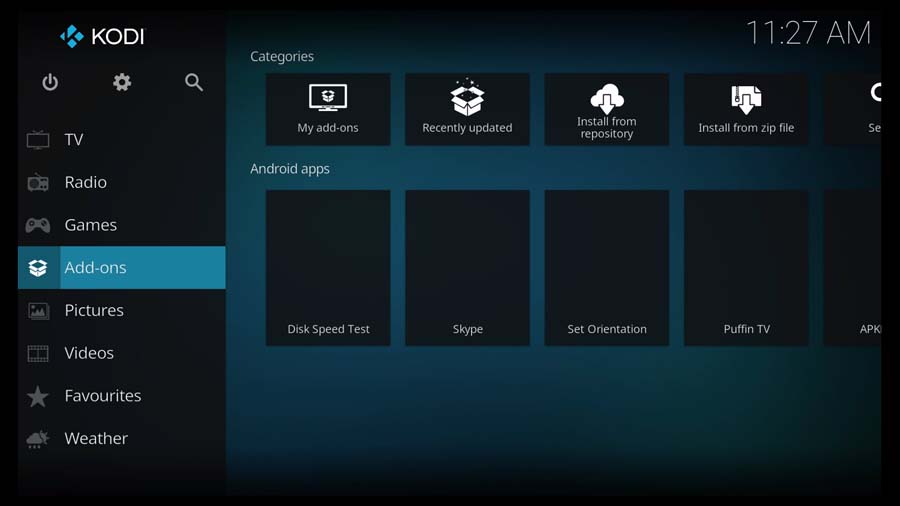Open the Recently updated category label
Viewport: 900px width, 506px height.
point(467,128)
